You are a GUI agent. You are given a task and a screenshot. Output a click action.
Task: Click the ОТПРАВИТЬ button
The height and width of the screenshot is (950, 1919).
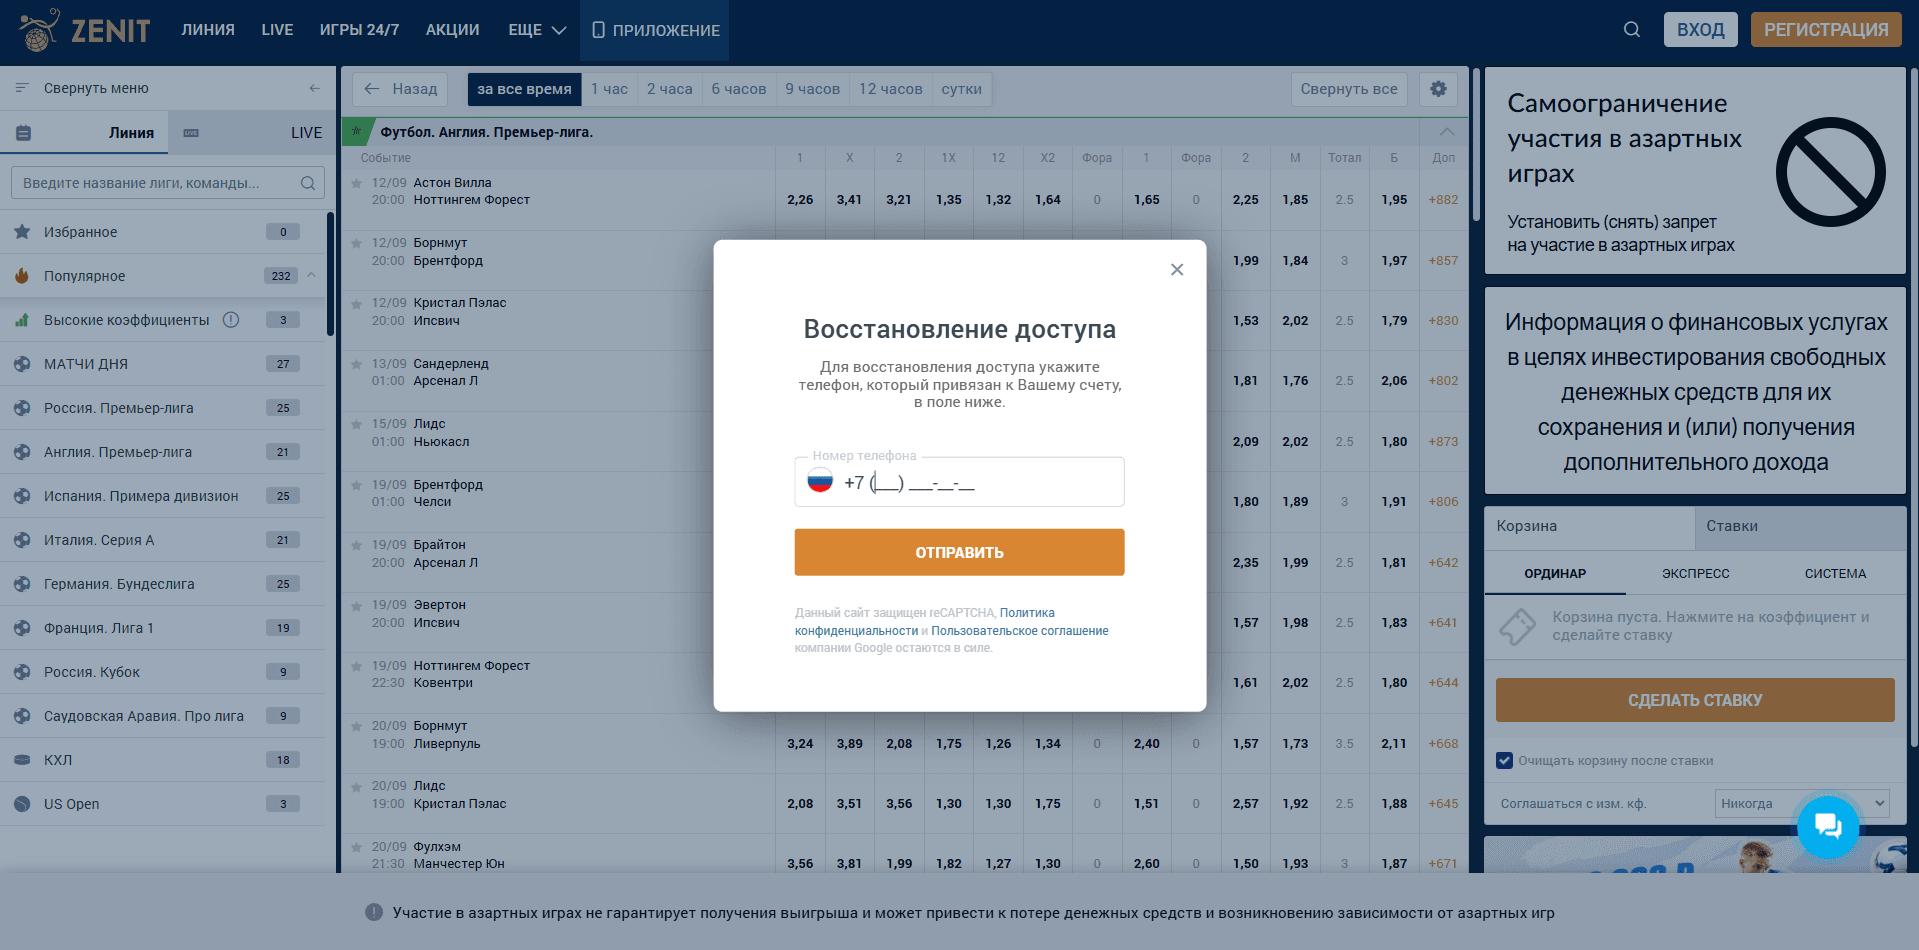point(959,552)
